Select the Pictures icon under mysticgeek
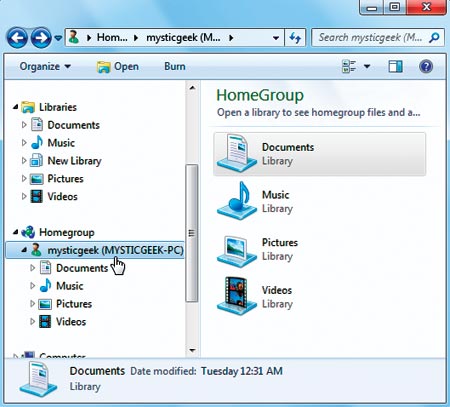Screen dimensions: 450x407 [x=45, y=304]
